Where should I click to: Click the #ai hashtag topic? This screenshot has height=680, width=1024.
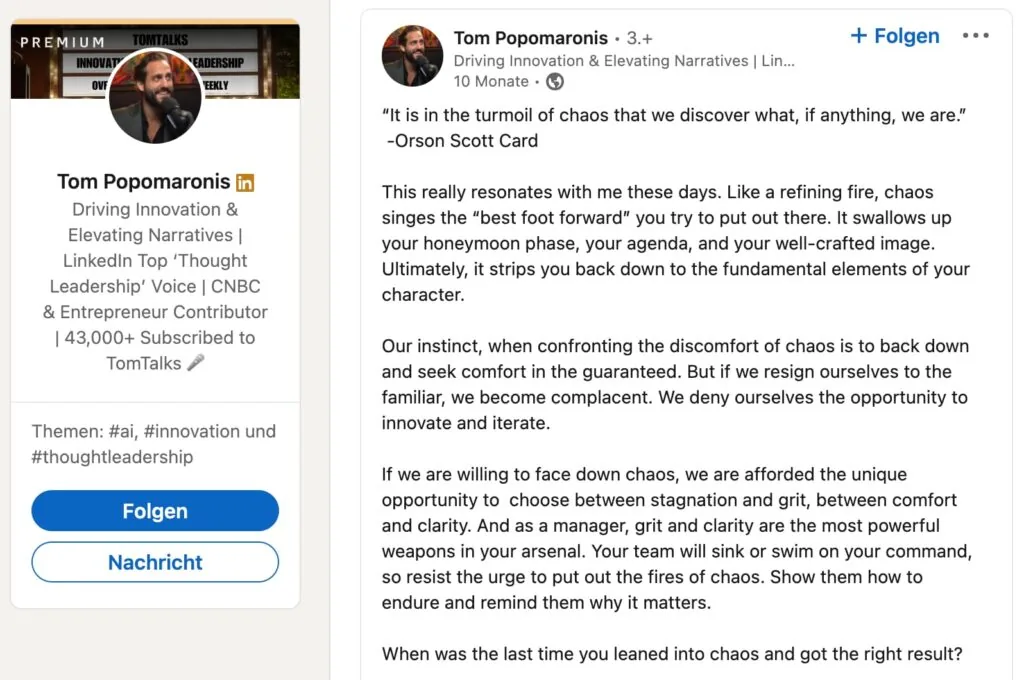tap(122, 431)
